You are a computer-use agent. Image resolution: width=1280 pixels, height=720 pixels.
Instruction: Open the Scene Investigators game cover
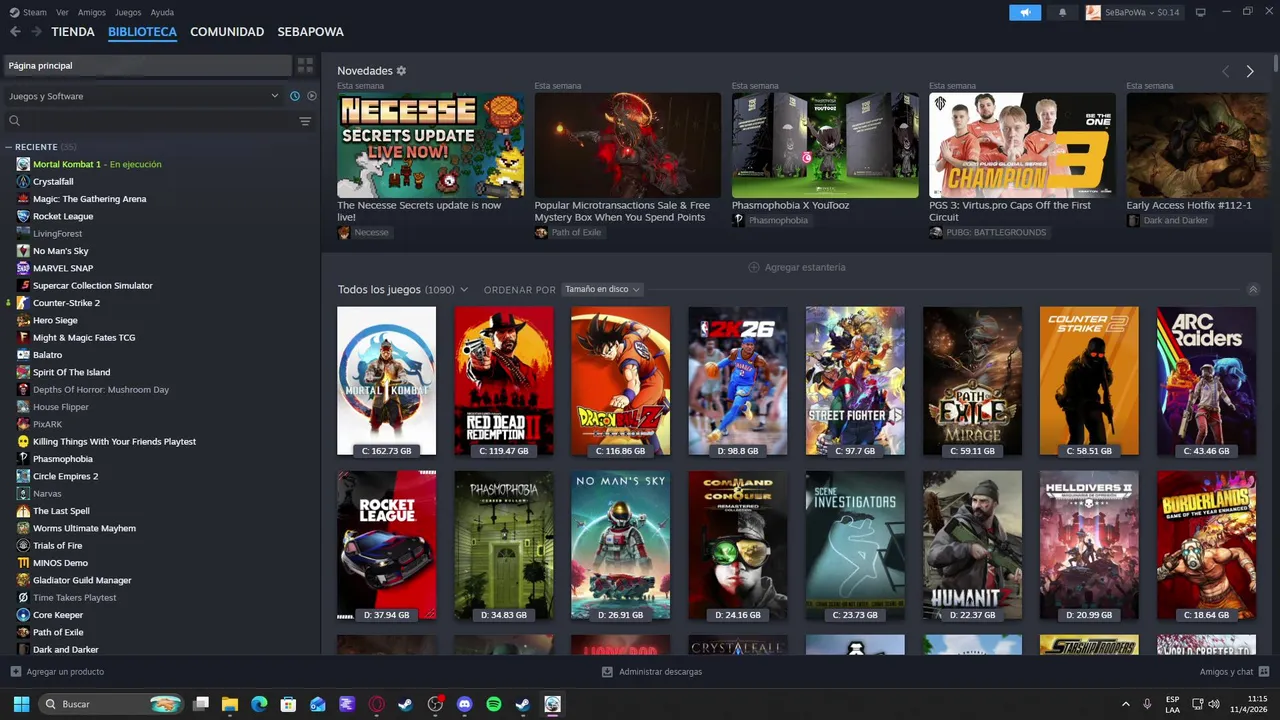click(x=855, y=545)
